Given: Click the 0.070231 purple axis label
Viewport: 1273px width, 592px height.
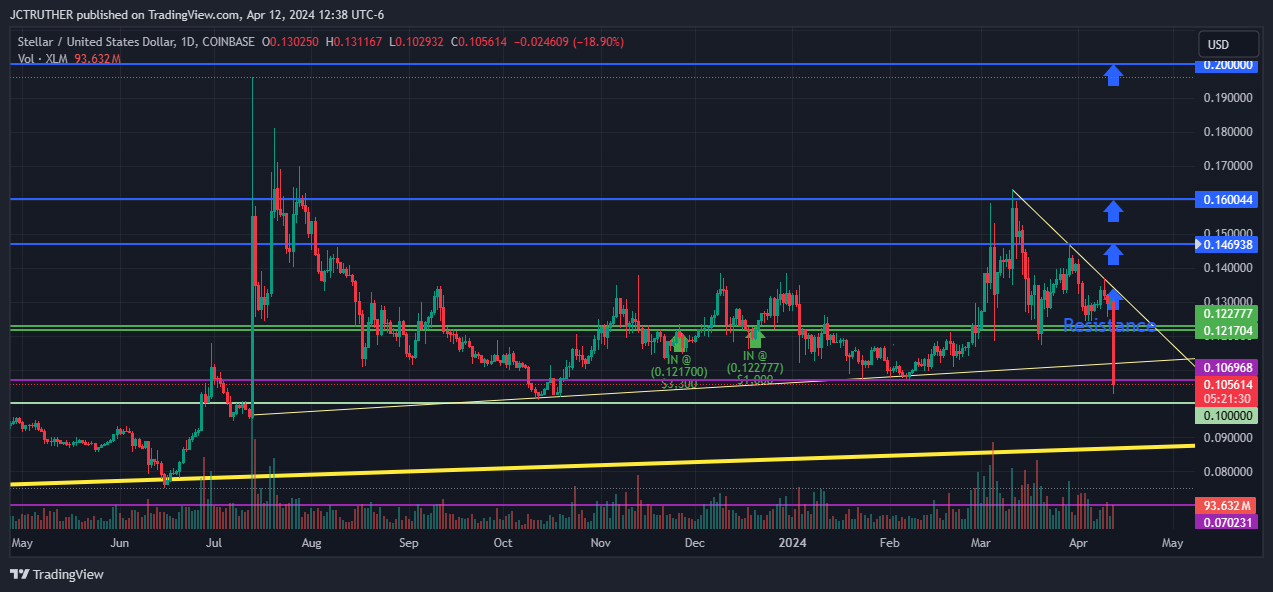Looking at the screenshot, I should pos(1226,521).
